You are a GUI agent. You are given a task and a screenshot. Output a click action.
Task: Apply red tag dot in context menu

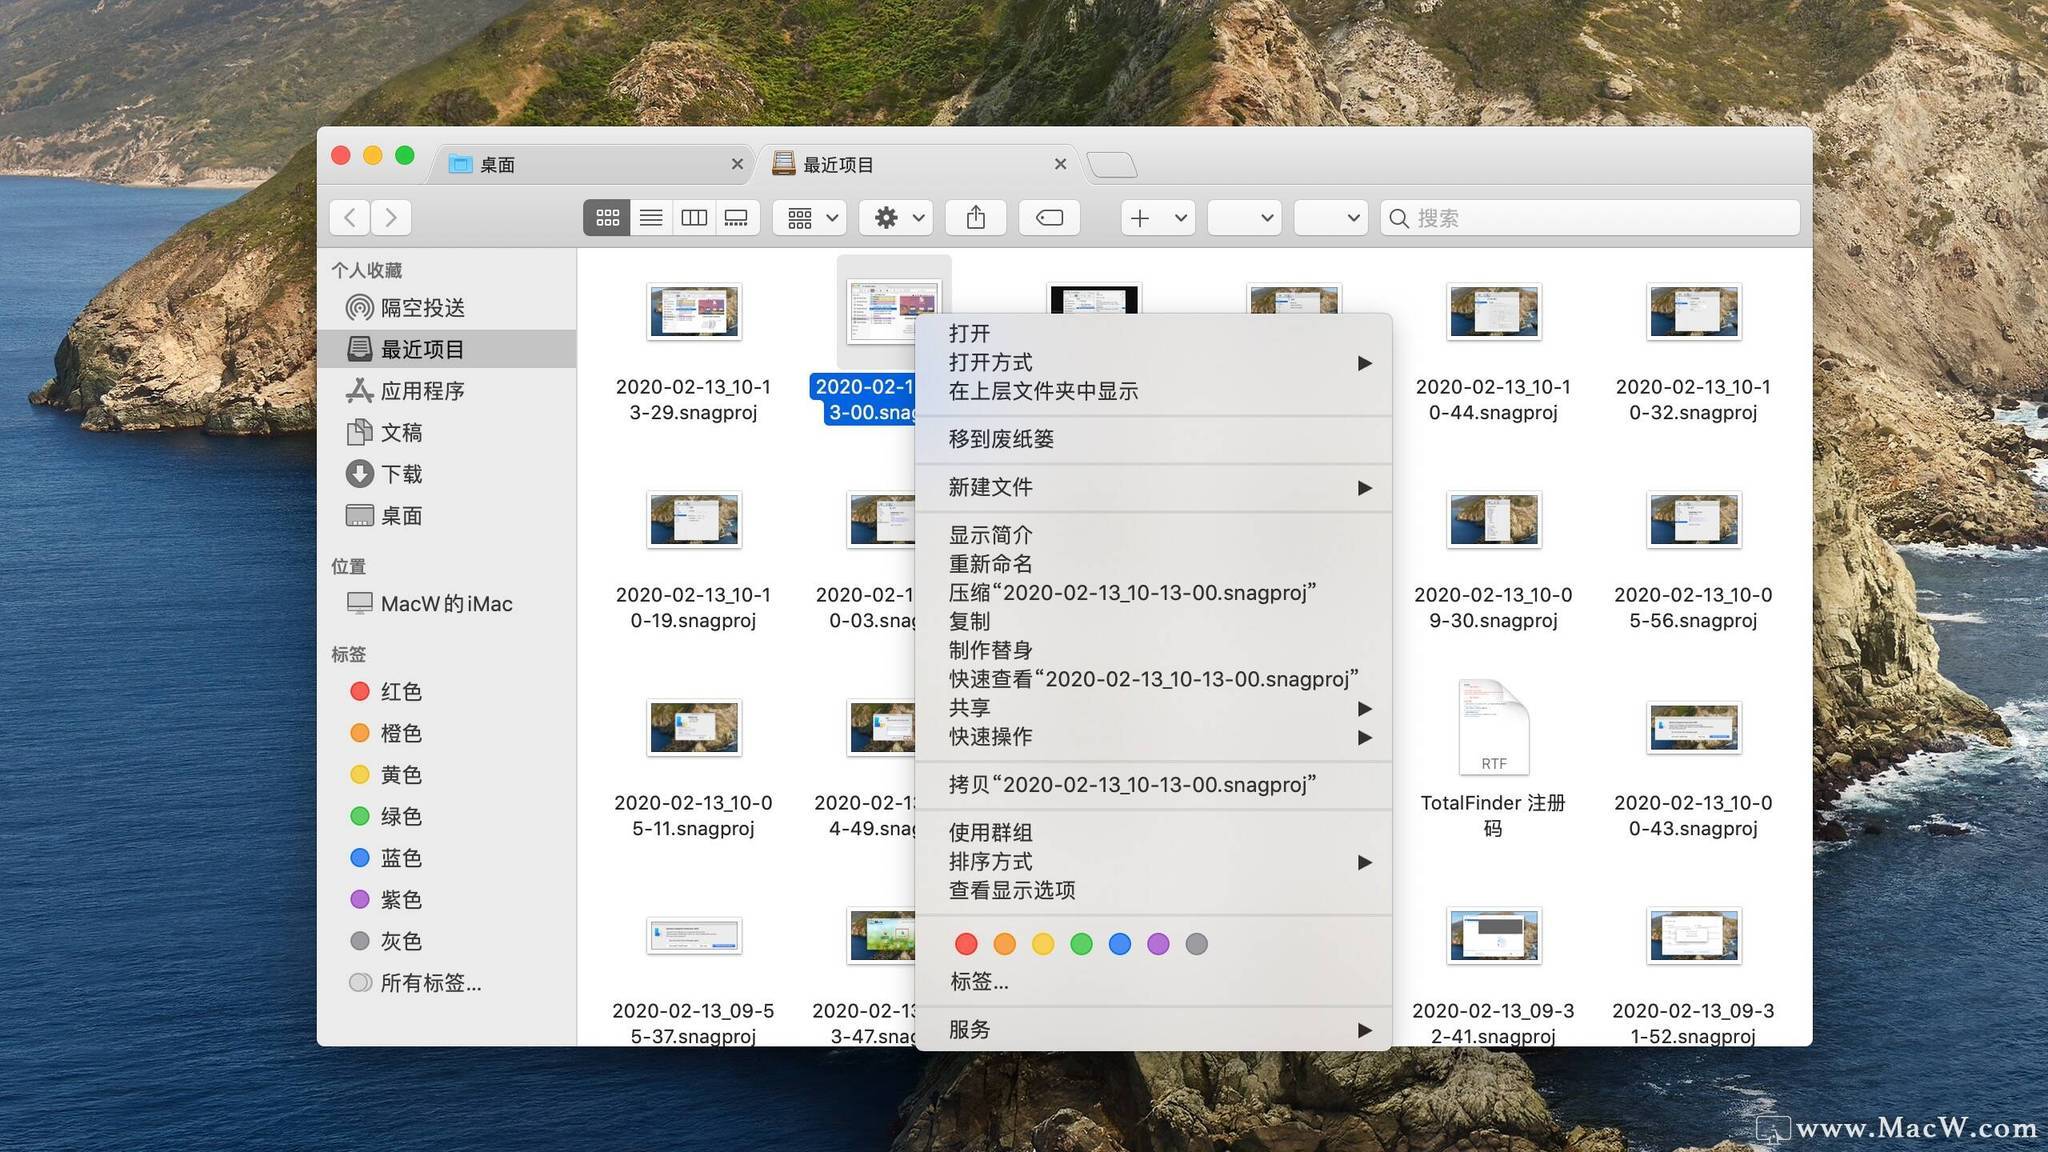click(x=966, y=944)
